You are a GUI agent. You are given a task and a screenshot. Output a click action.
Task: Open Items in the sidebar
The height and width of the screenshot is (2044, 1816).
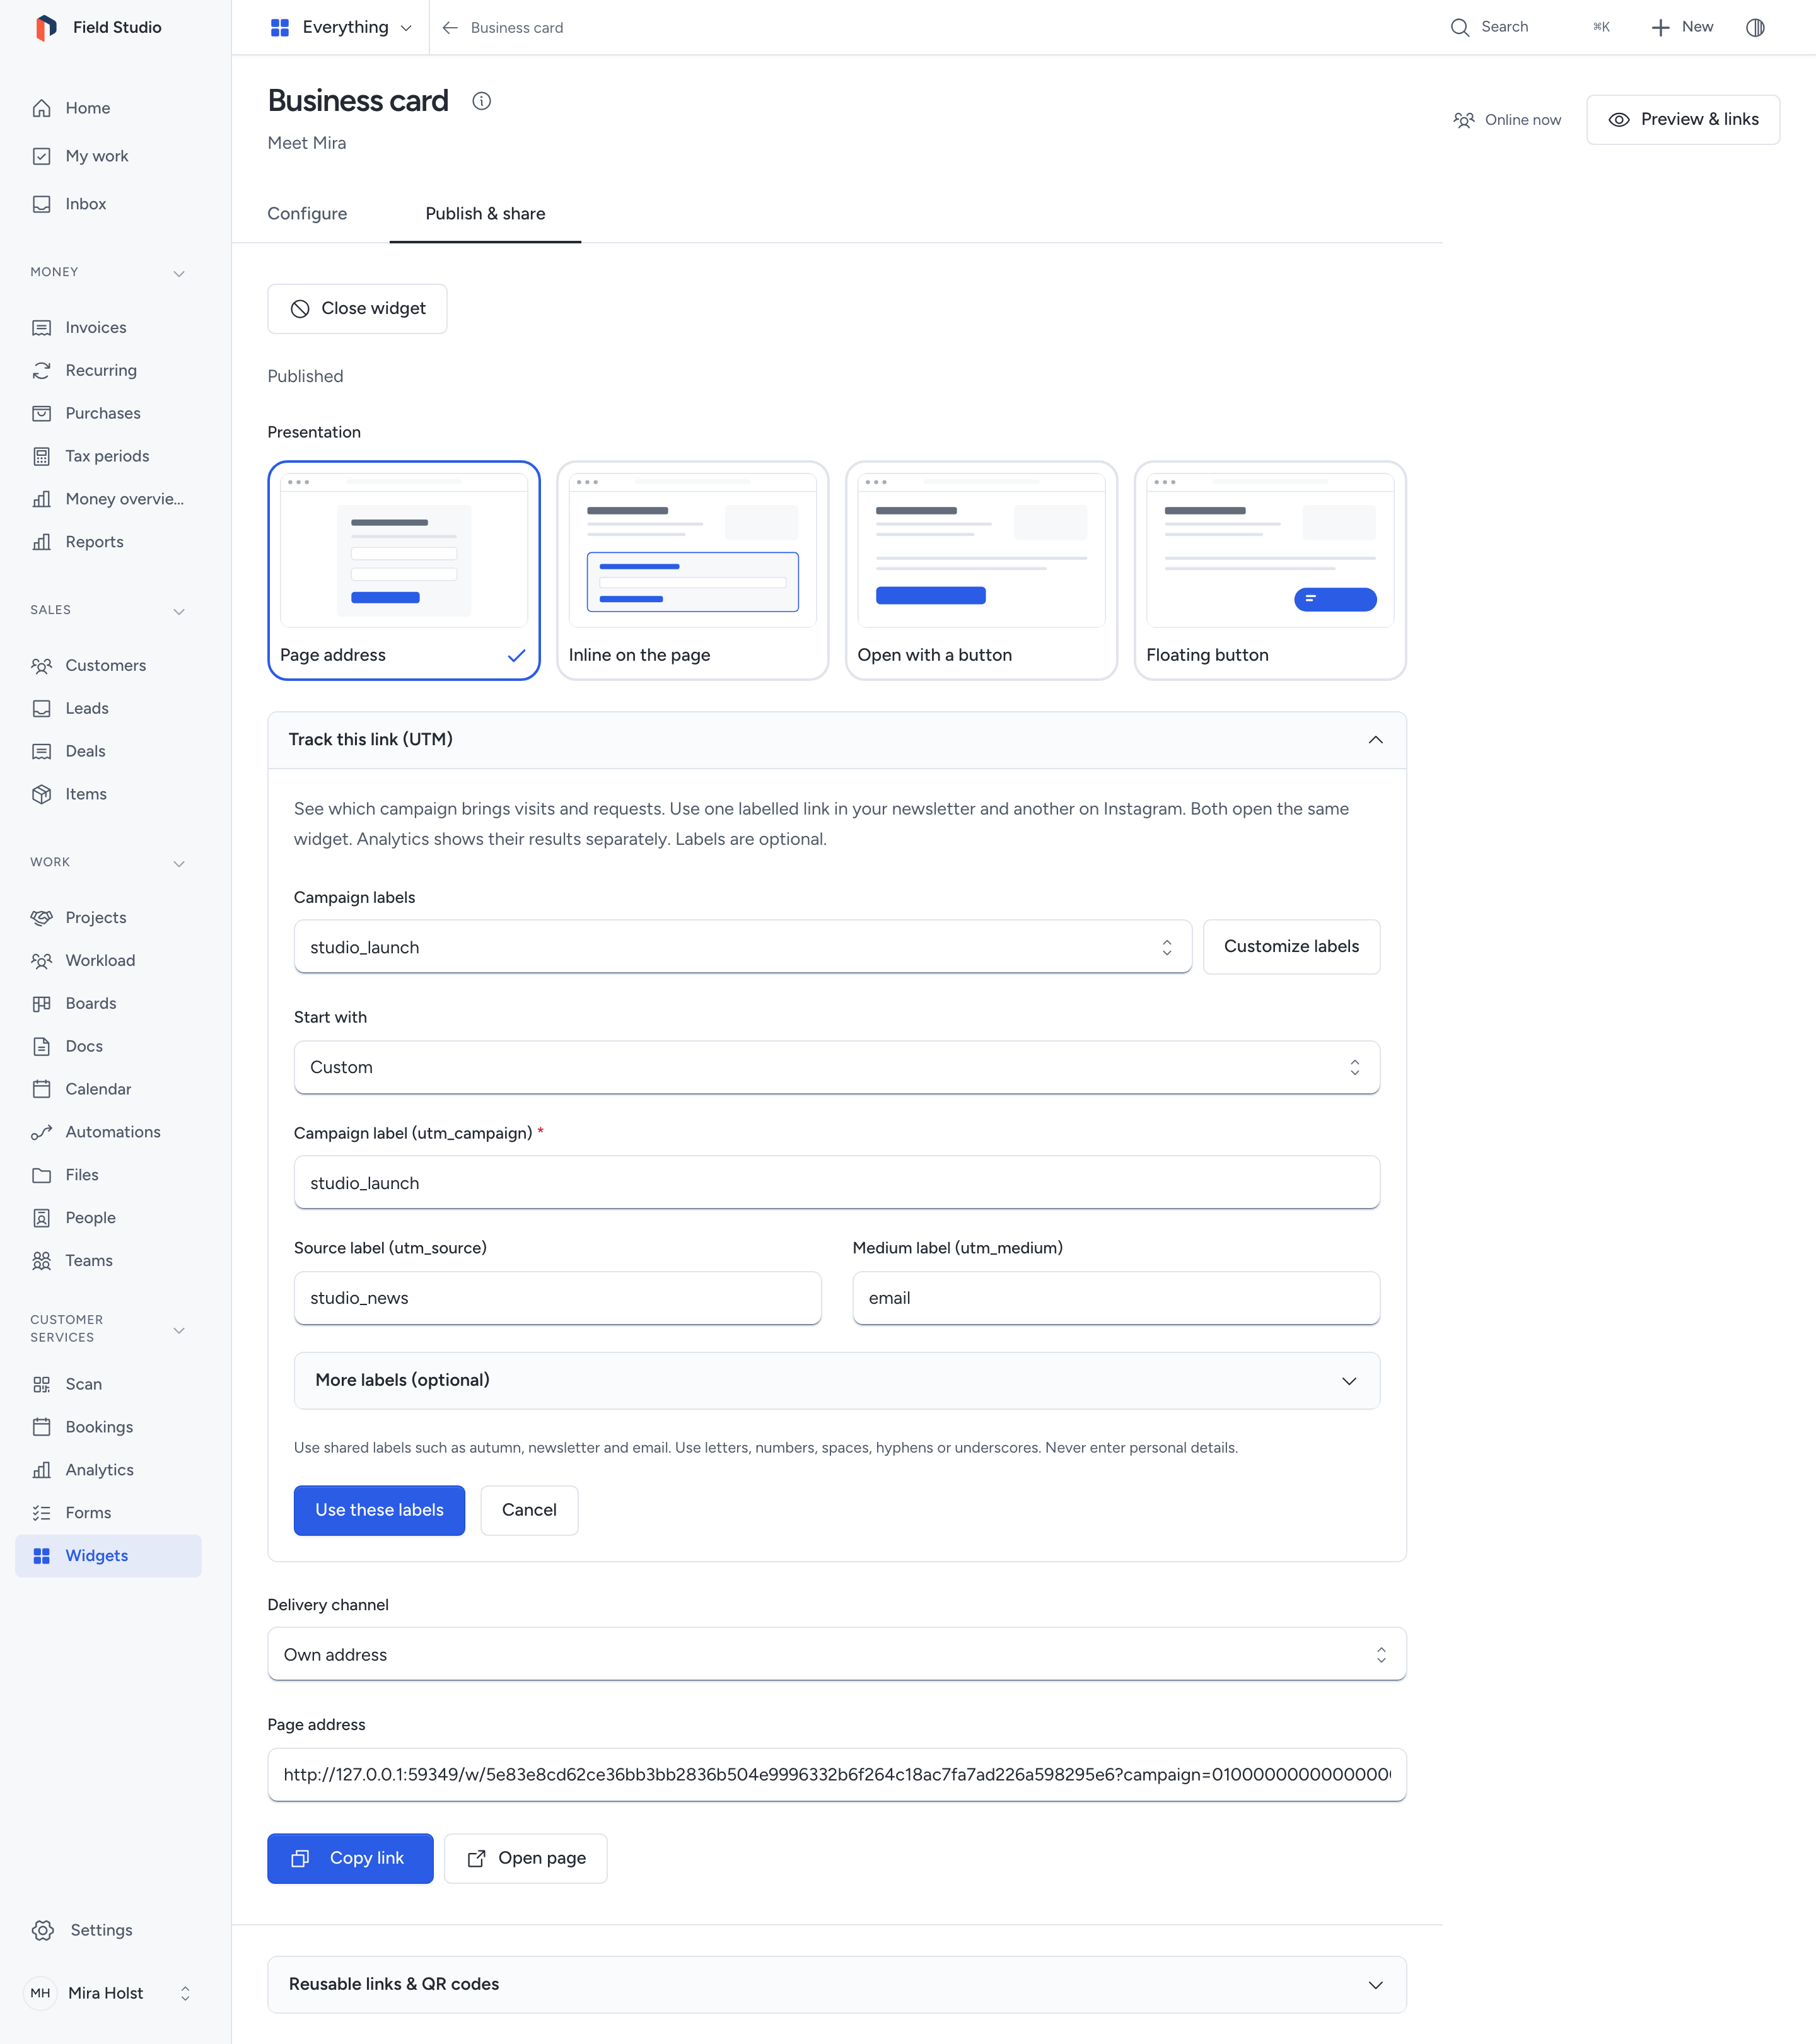[x=108, y=794]
